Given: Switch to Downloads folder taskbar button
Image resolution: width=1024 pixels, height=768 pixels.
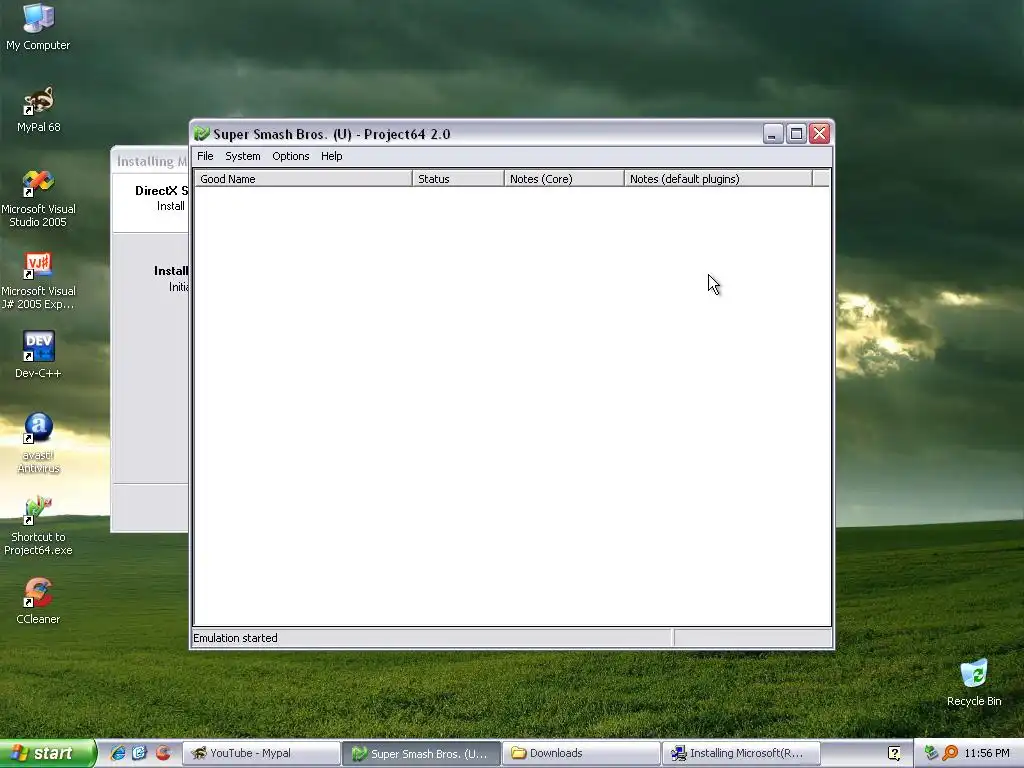Looking at the screenshot, I should pyautogui.click(x=581, y=753).
